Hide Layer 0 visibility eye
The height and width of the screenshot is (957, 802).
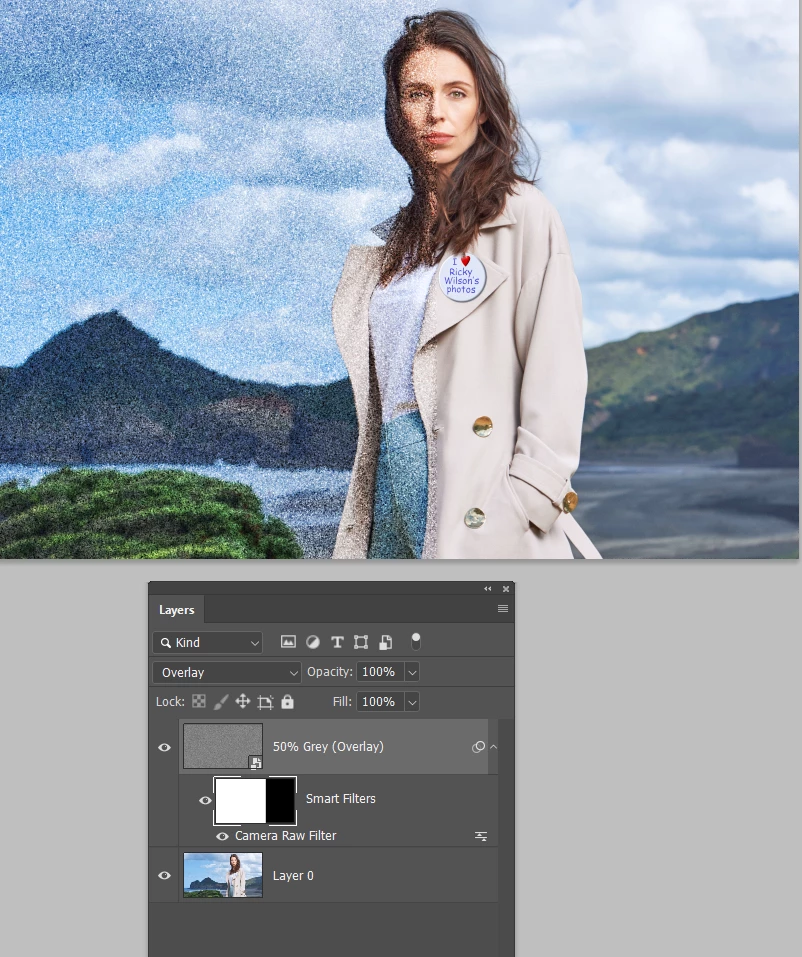[x=164, y=875]
